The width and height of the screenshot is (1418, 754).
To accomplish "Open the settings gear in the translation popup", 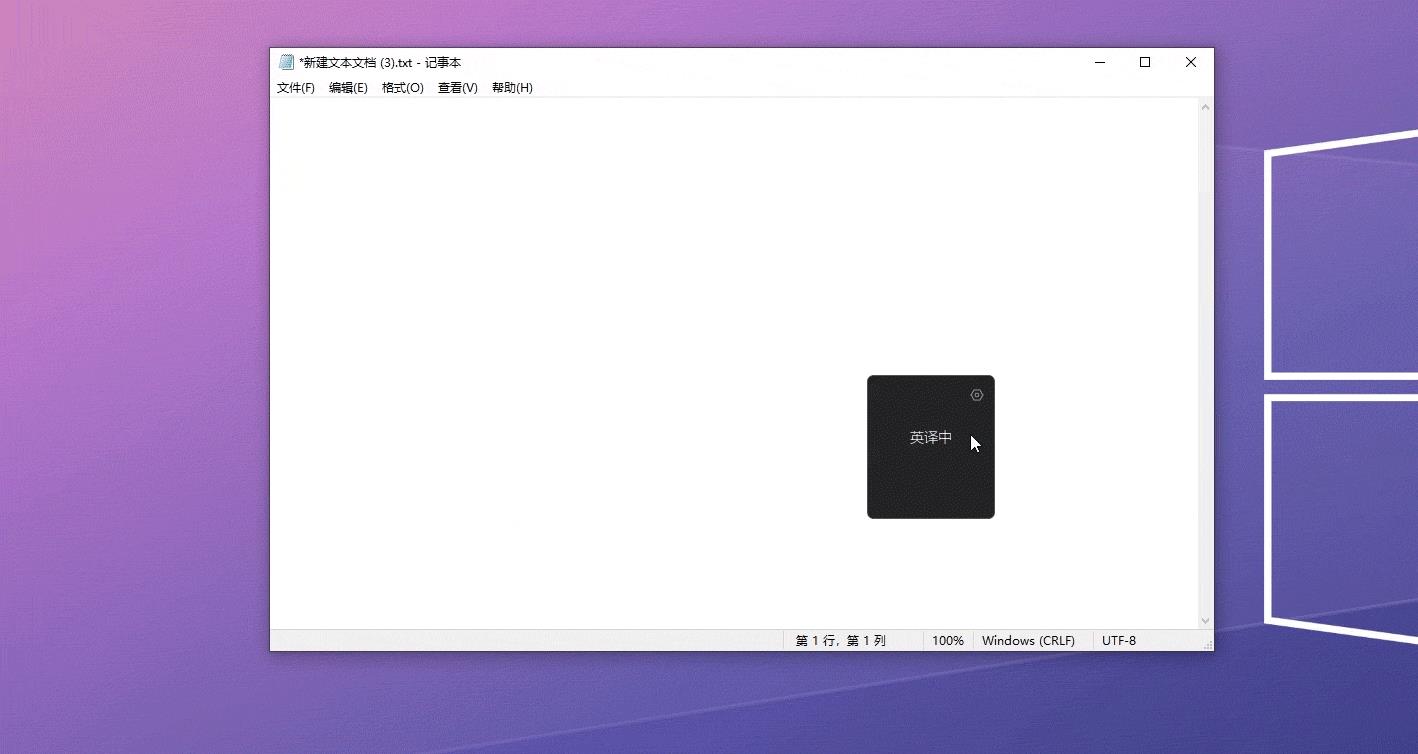I will coord(977,395).
